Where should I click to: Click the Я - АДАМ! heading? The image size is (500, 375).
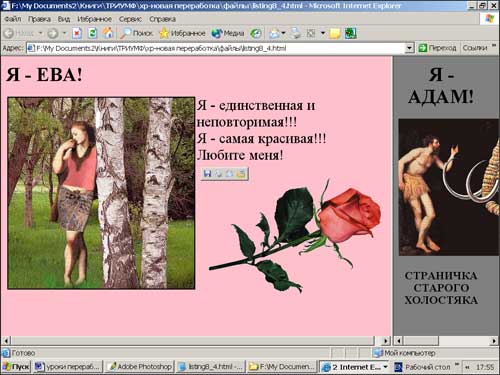[441, 85]
